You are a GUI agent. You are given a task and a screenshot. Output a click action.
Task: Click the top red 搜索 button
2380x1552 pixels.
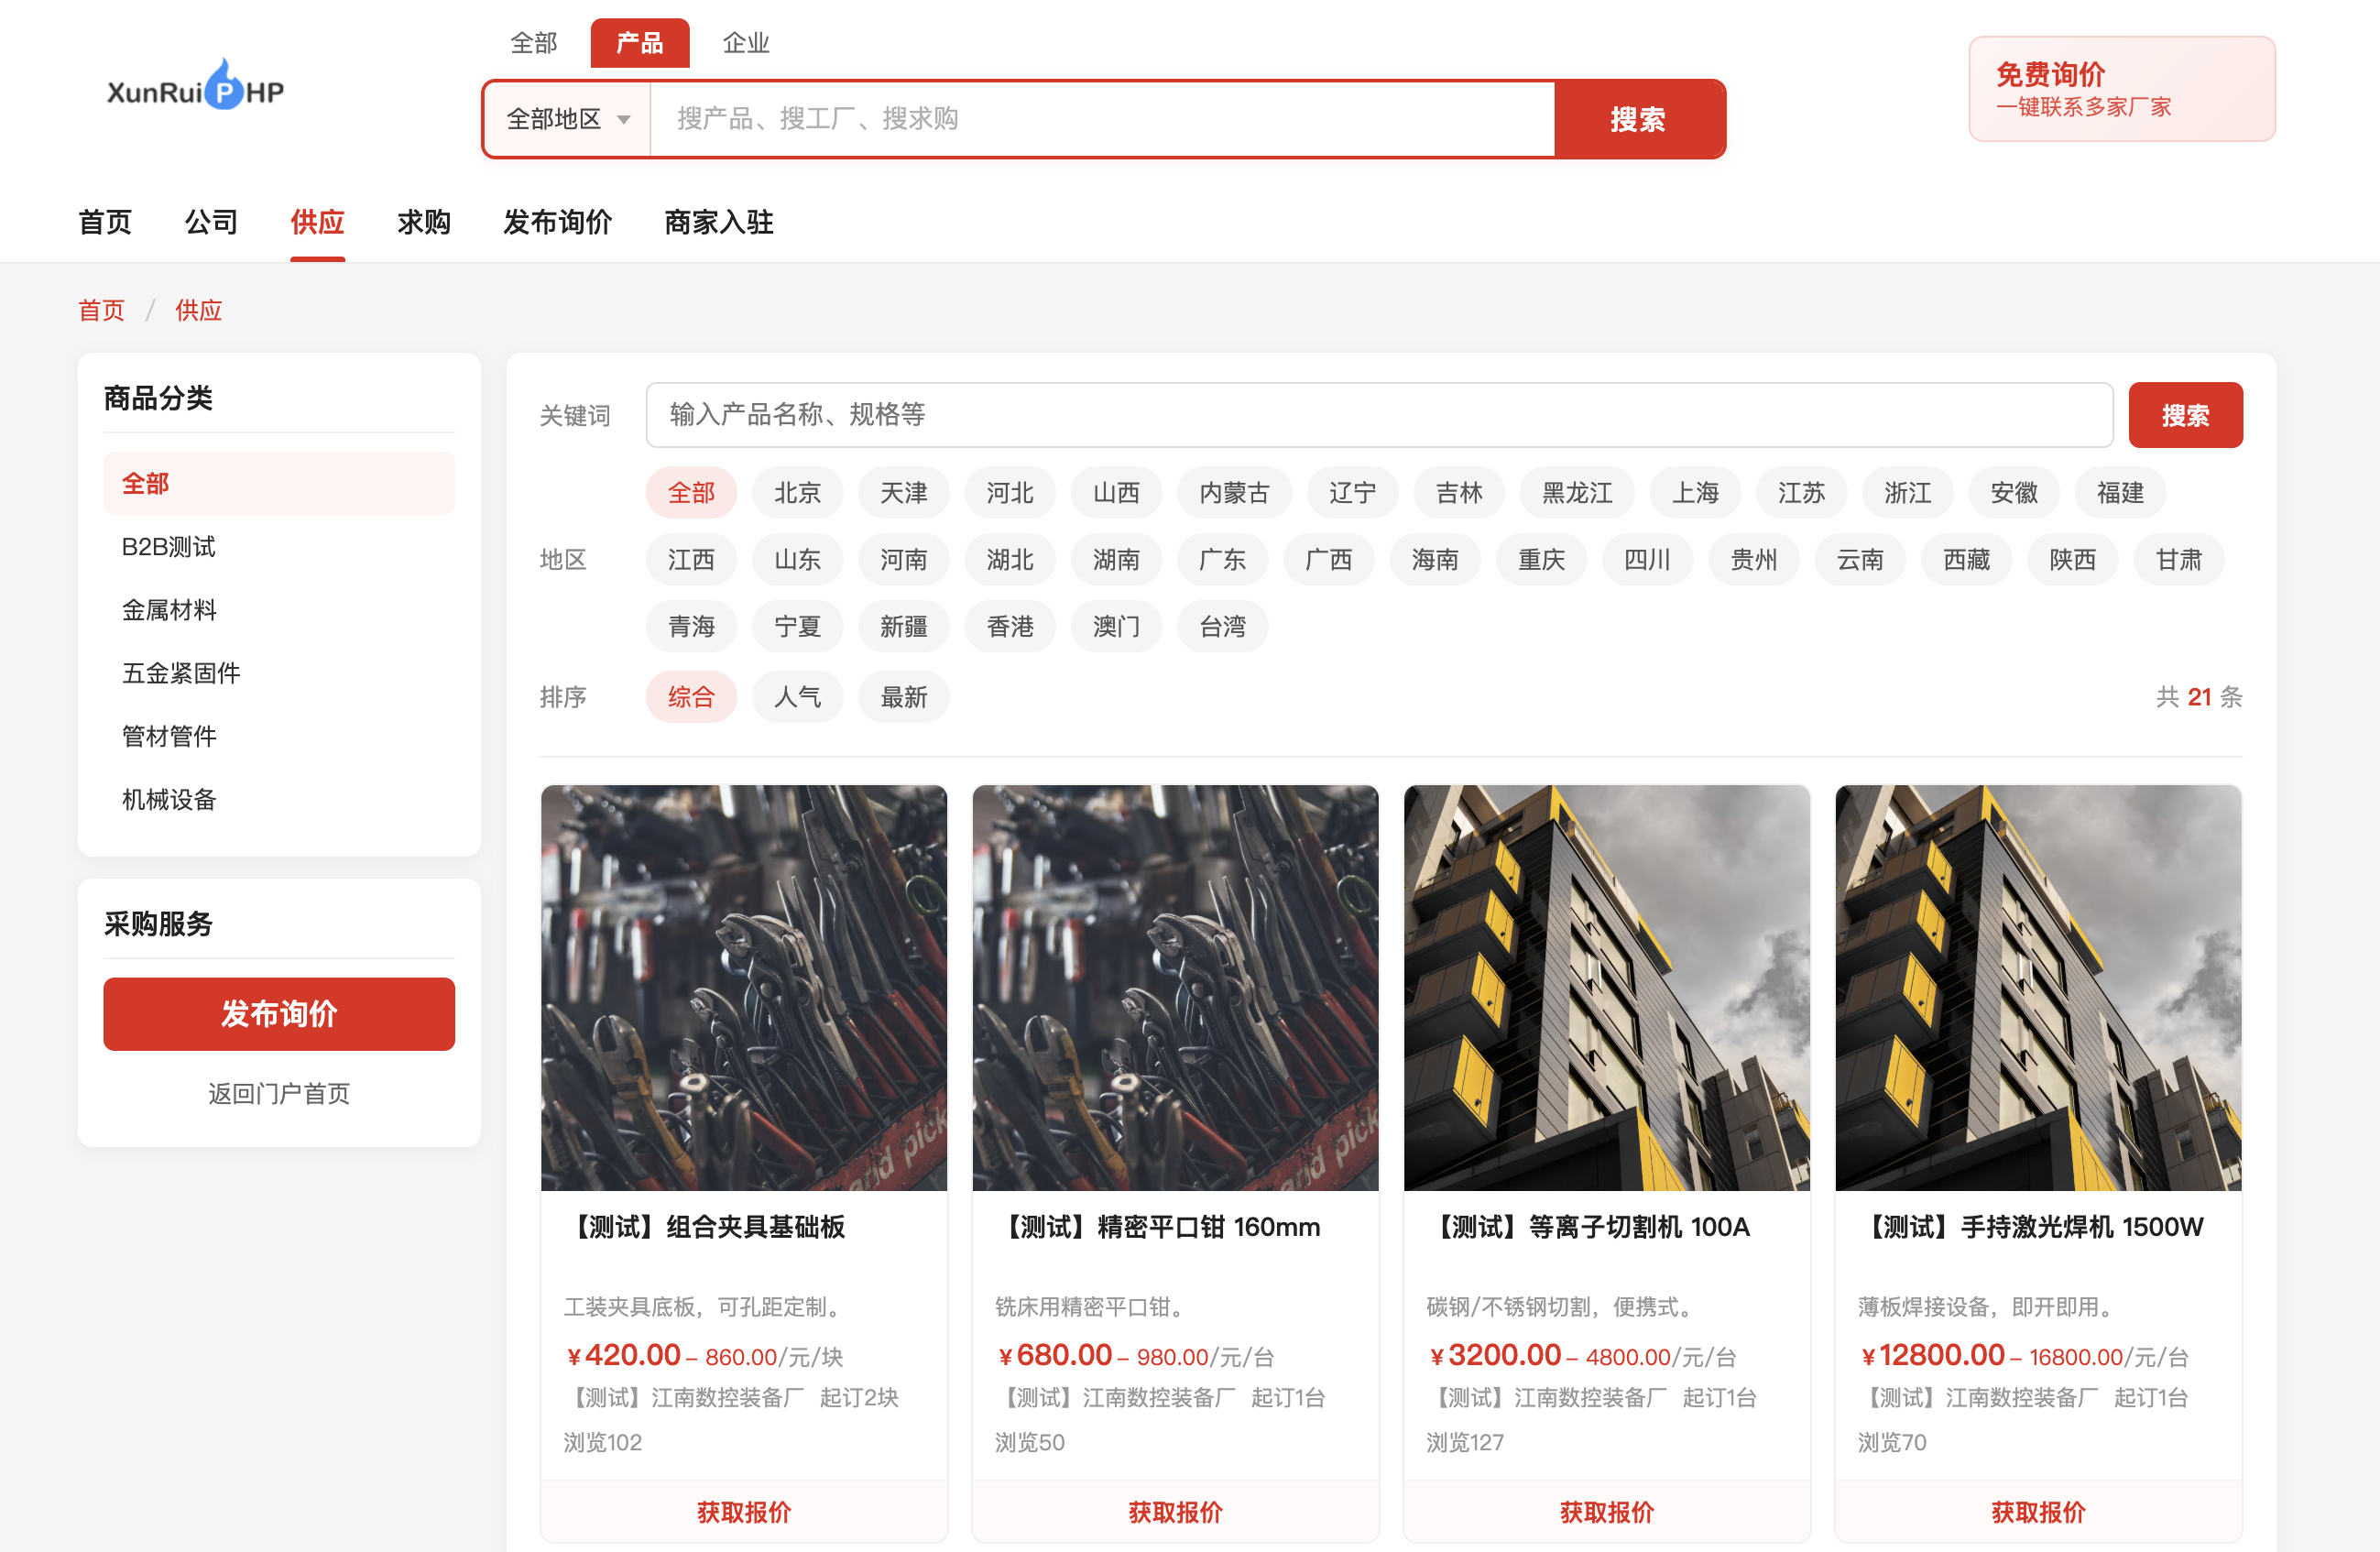click(1638, 119)
